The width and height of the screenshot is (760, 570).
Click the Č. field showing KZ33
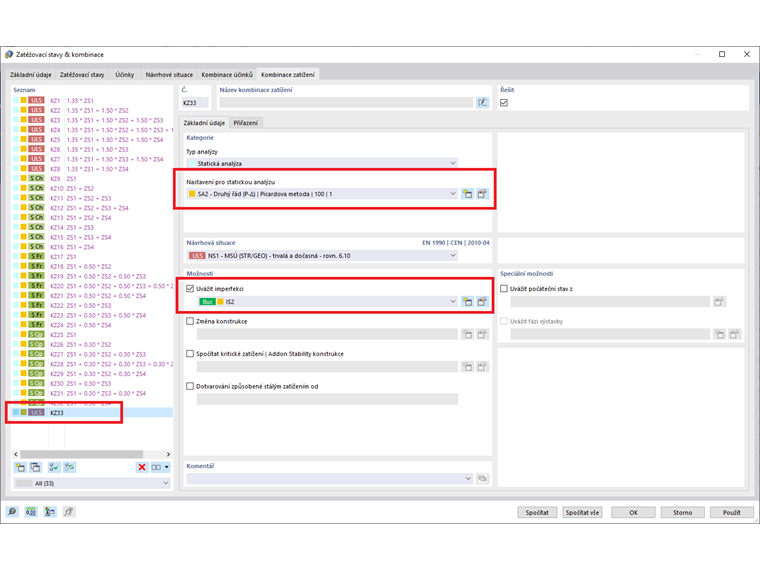click(x=195, y=102)
